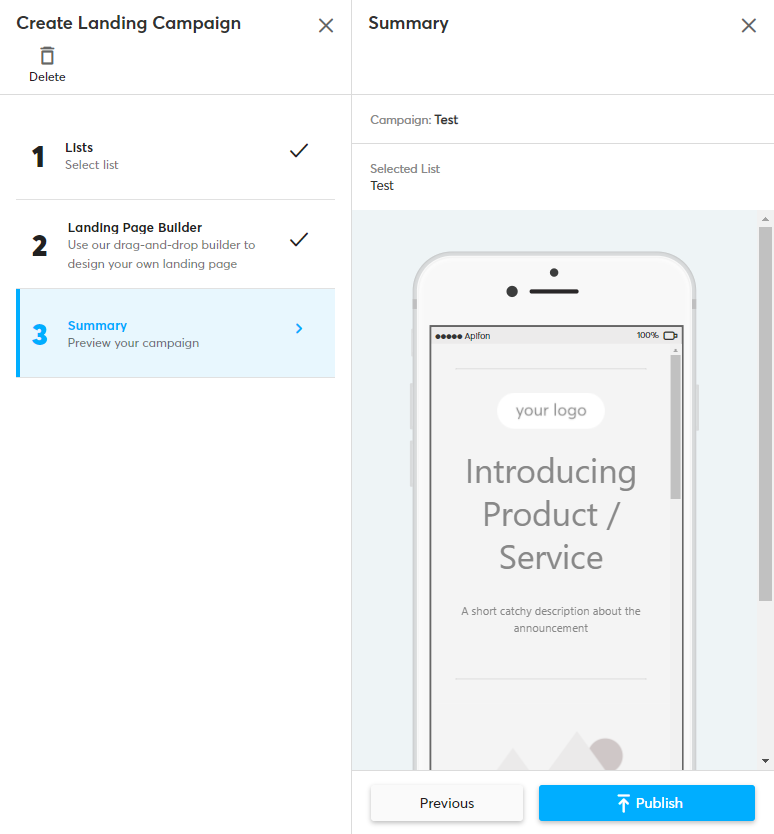This screenshot has height=834, width=774.
Task: Click the short catchy description text
Action: point(551,619)
